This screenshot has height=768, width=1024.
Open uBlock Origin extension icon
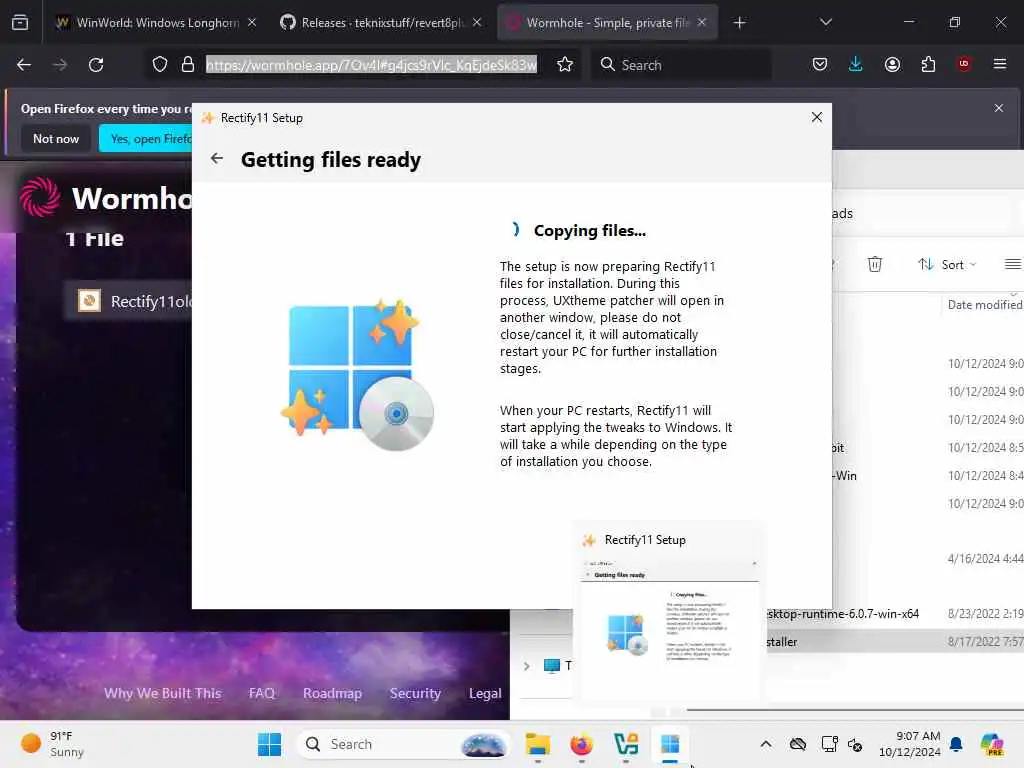click(964, 64)
